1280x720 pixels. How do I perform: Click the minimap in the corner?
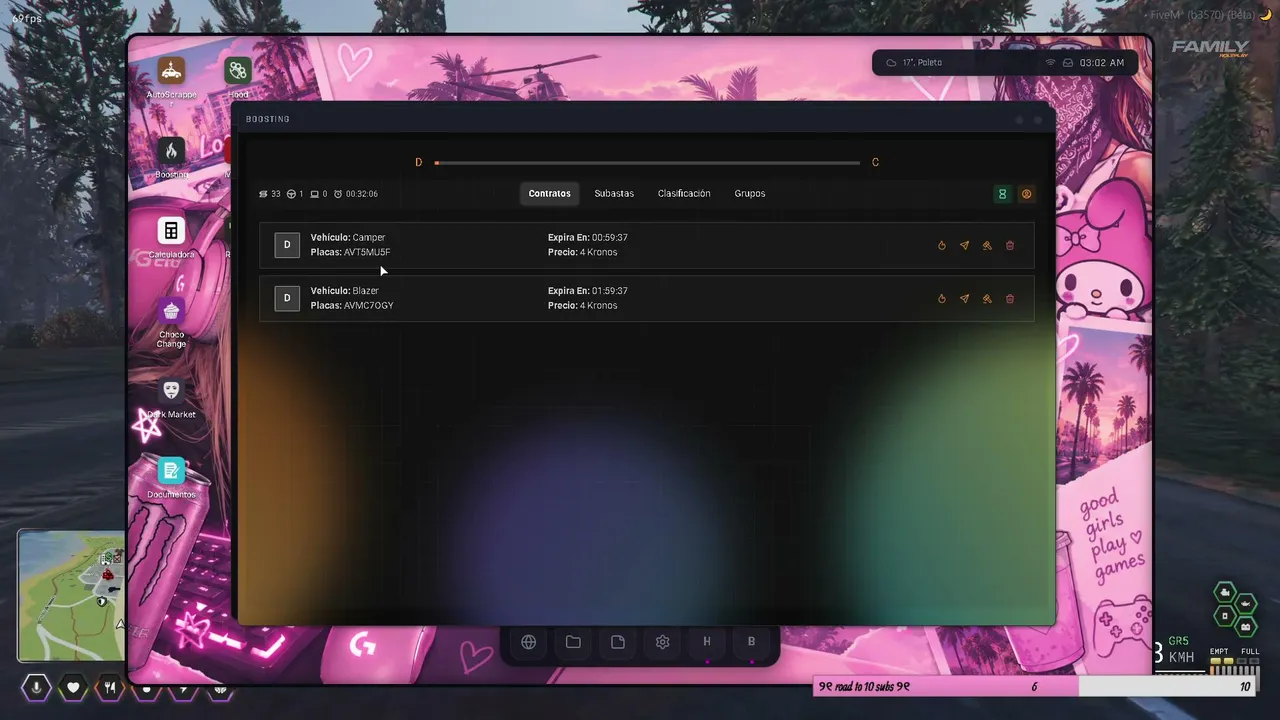(x=72, y=595)
